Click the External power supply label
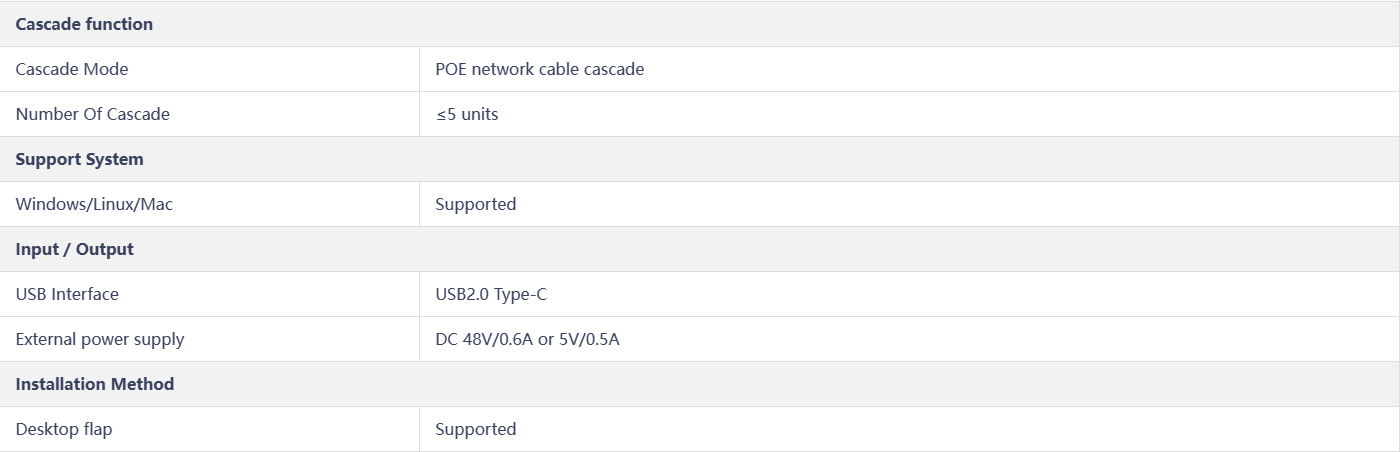The image size is (1400, 452). coord(100,339)
